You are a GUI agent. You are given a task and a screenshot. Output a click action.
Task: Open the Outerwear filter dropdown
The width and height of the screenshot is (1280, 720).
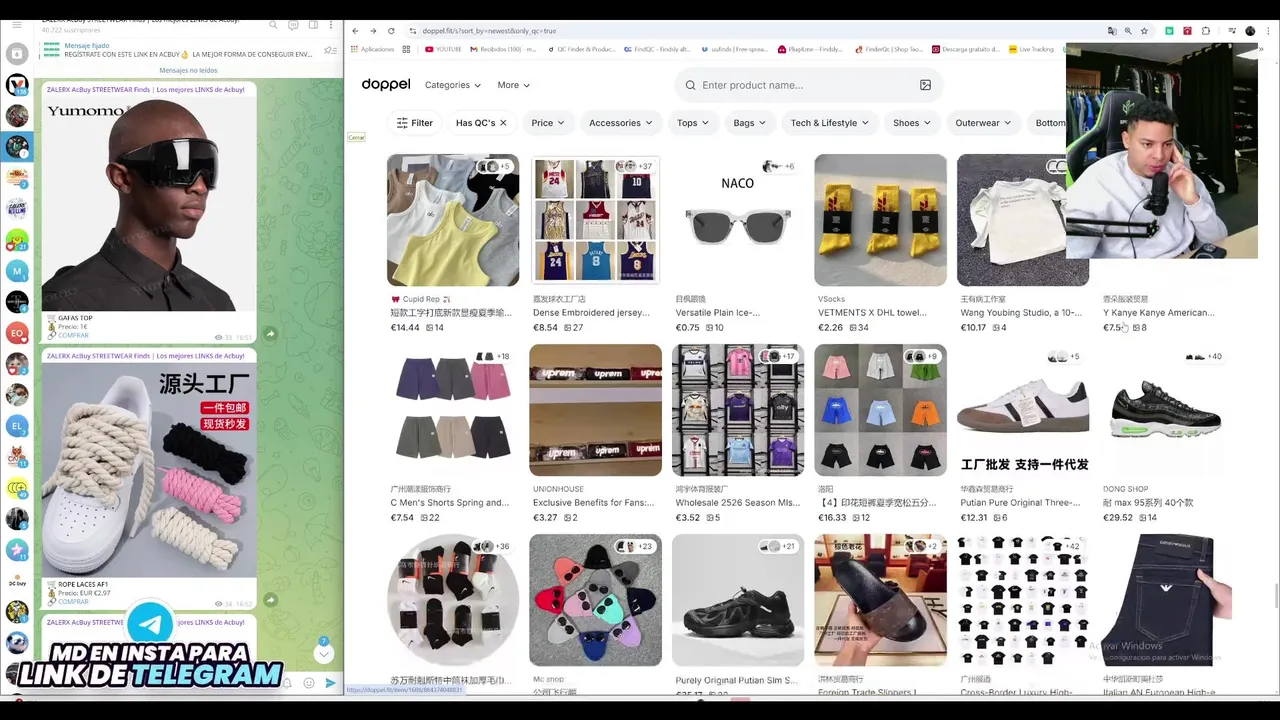983,123
